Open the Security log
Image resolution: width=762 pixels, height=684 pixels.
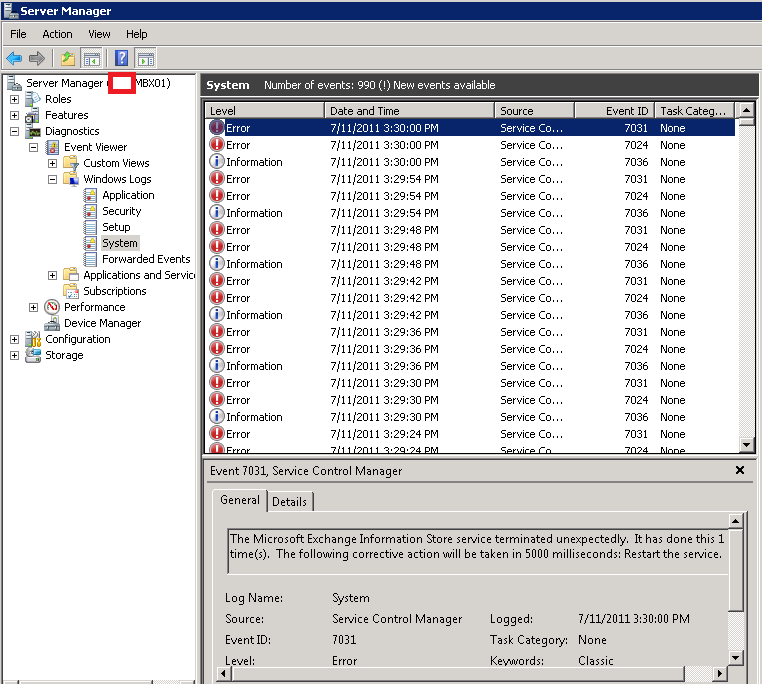click(x=121, y=211)
